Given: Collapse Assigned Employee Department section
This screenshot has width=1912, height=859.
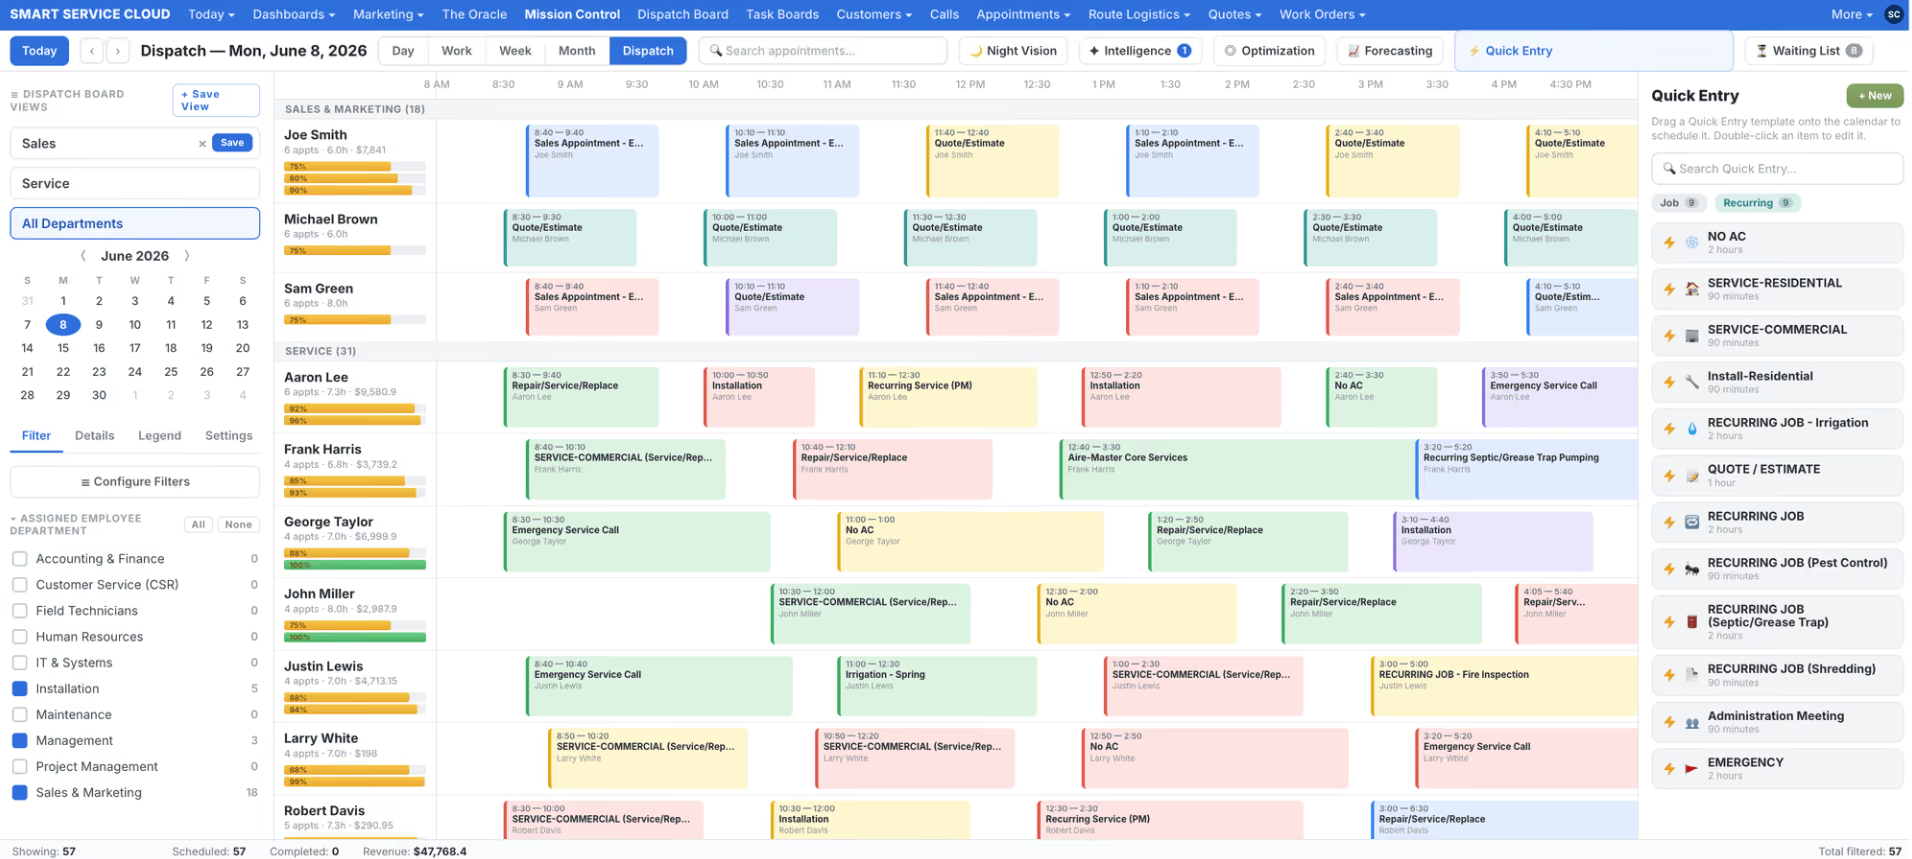Looking at the screenshot, I should pos(76,525).
